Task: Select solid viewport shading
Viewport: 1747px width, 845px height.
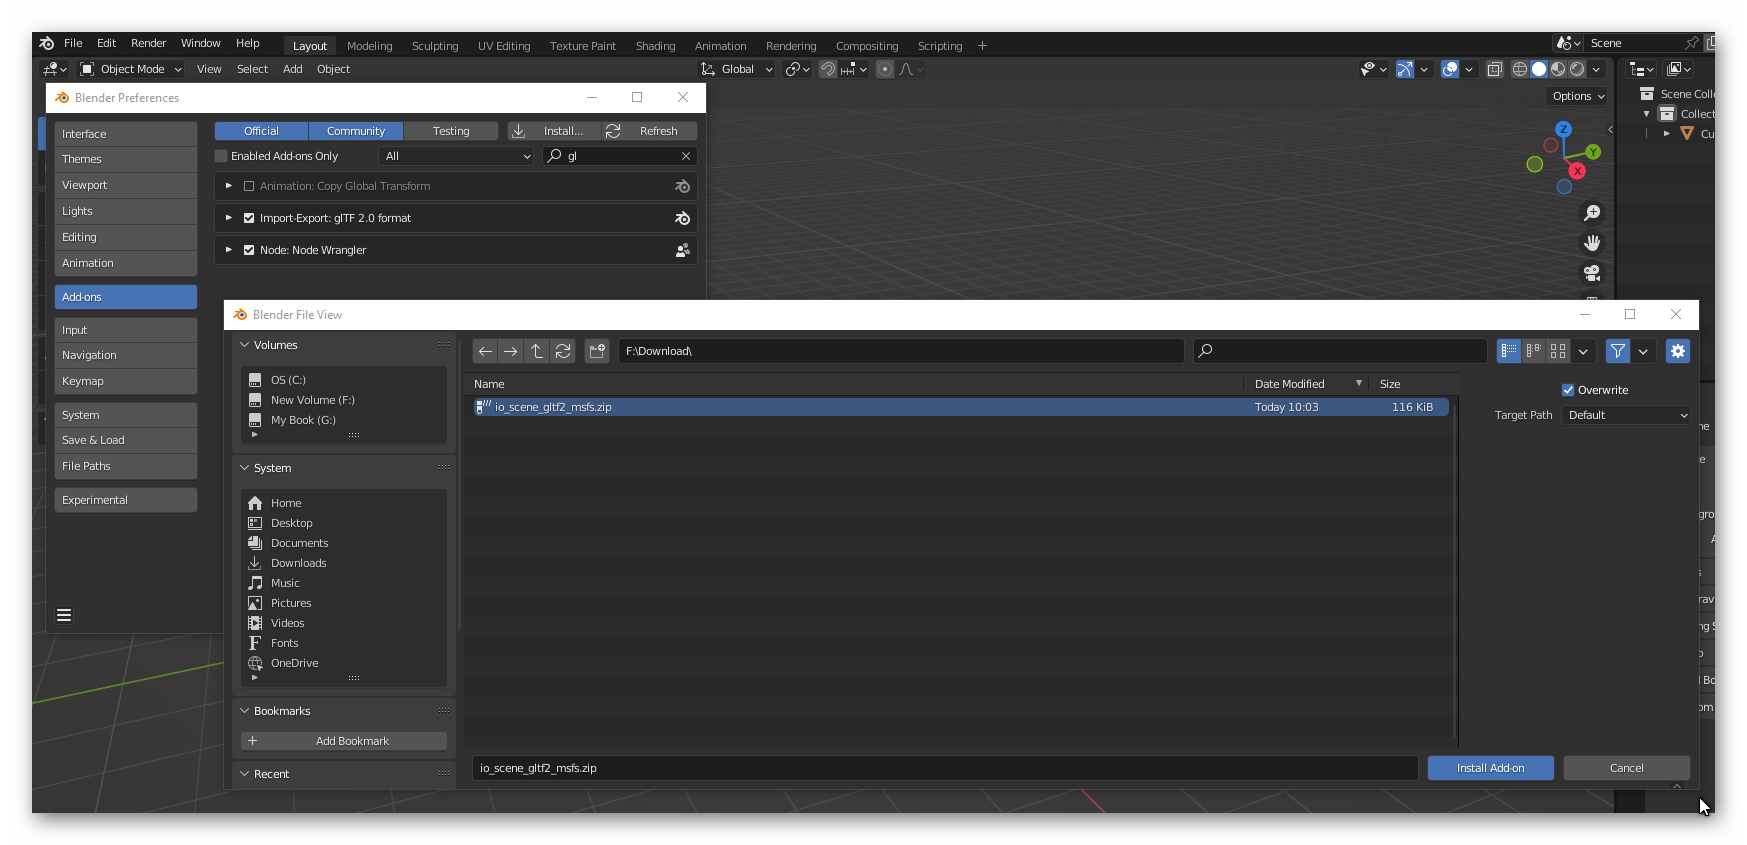Action: click(1539, 69)
